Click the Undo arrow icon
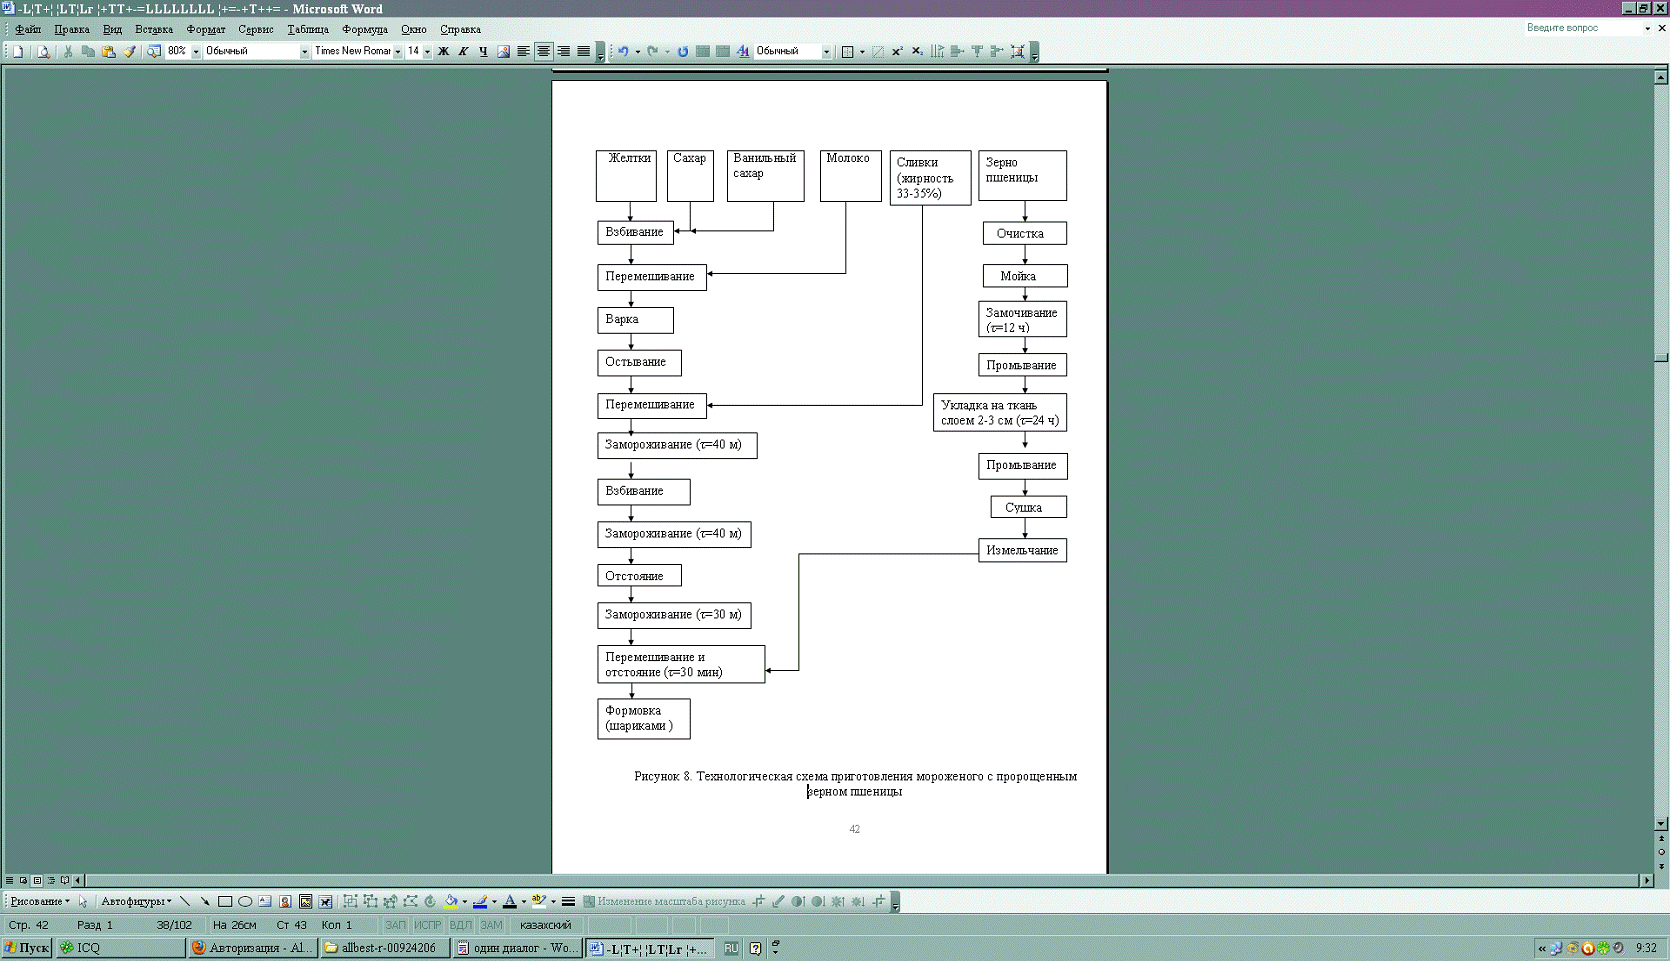This screenshot has width=1670, height=961. [623, 51]
